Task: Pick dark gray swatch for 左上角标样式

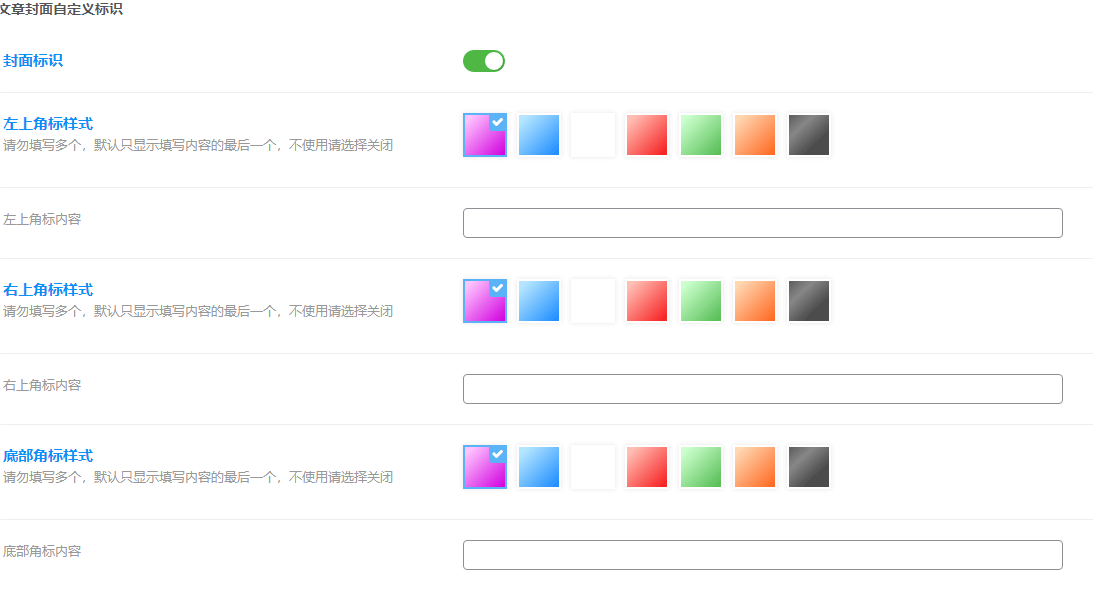Action: [809, 135]
